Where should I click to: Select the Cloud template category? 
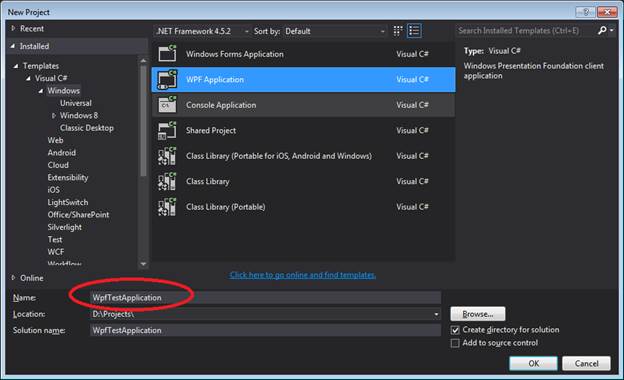58,165
